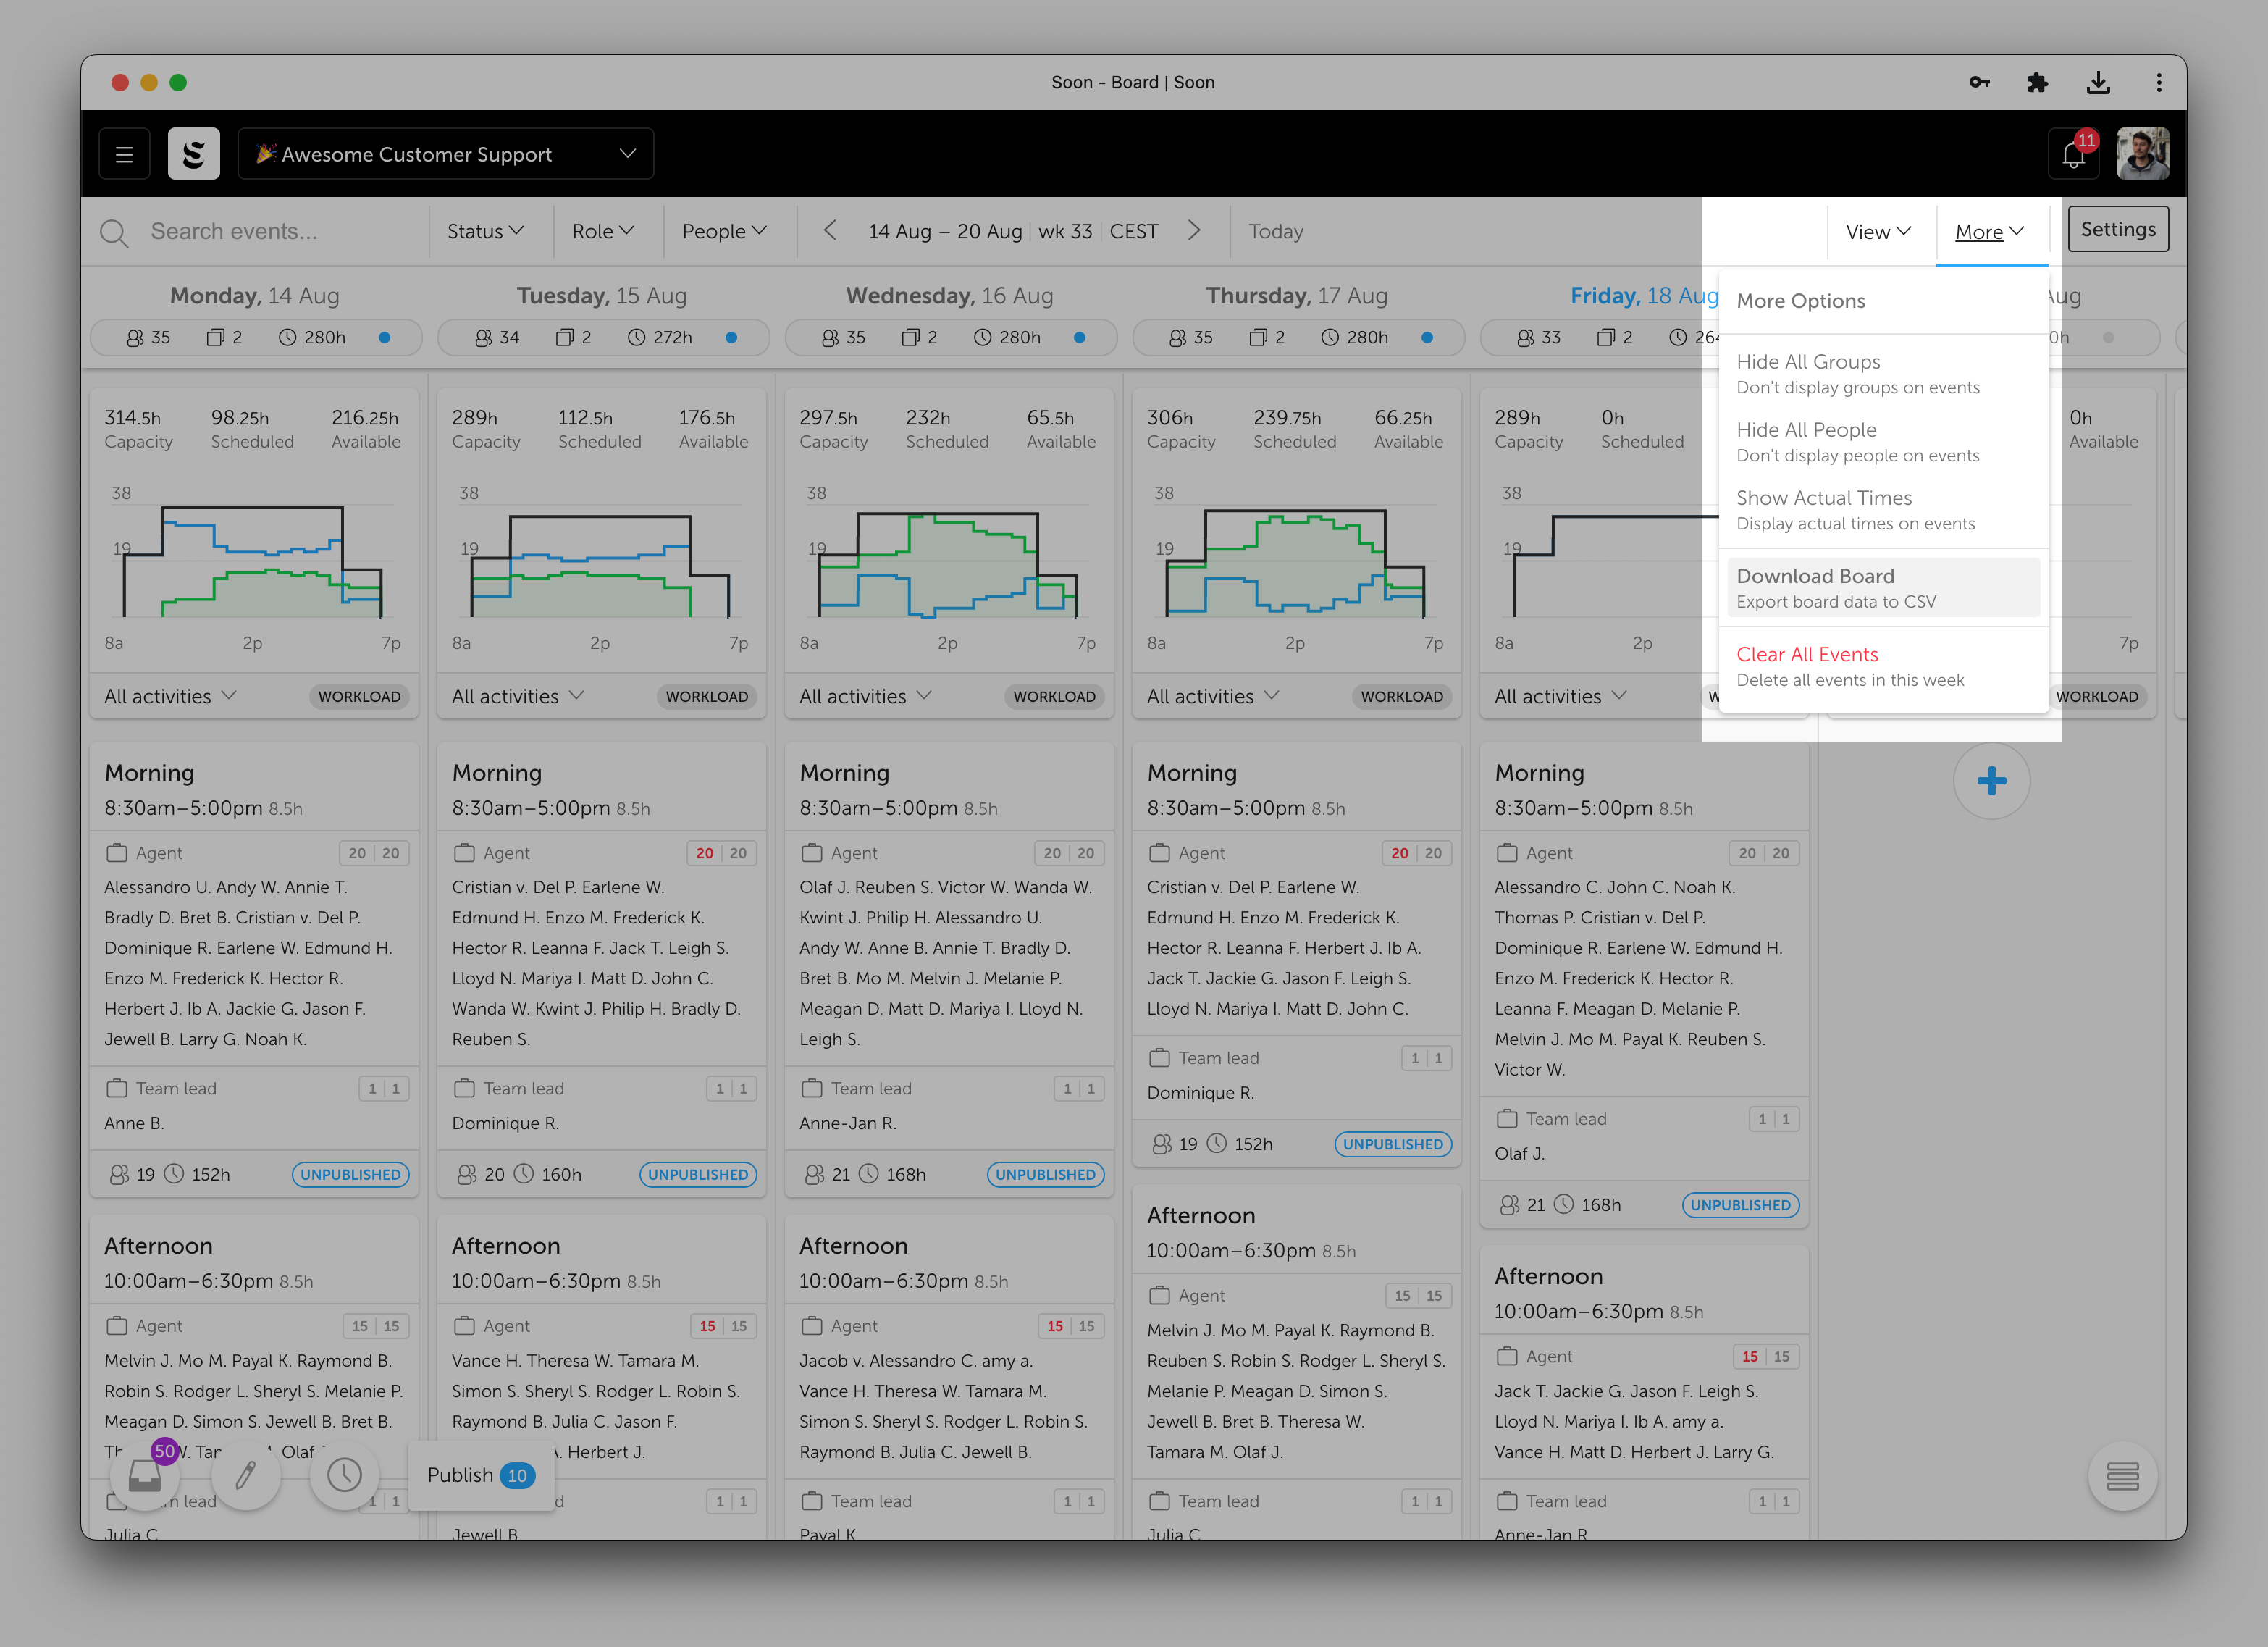Select the pencil edit tool icon
The width and height of the screenshot is (2268, 1647).
245,1475
